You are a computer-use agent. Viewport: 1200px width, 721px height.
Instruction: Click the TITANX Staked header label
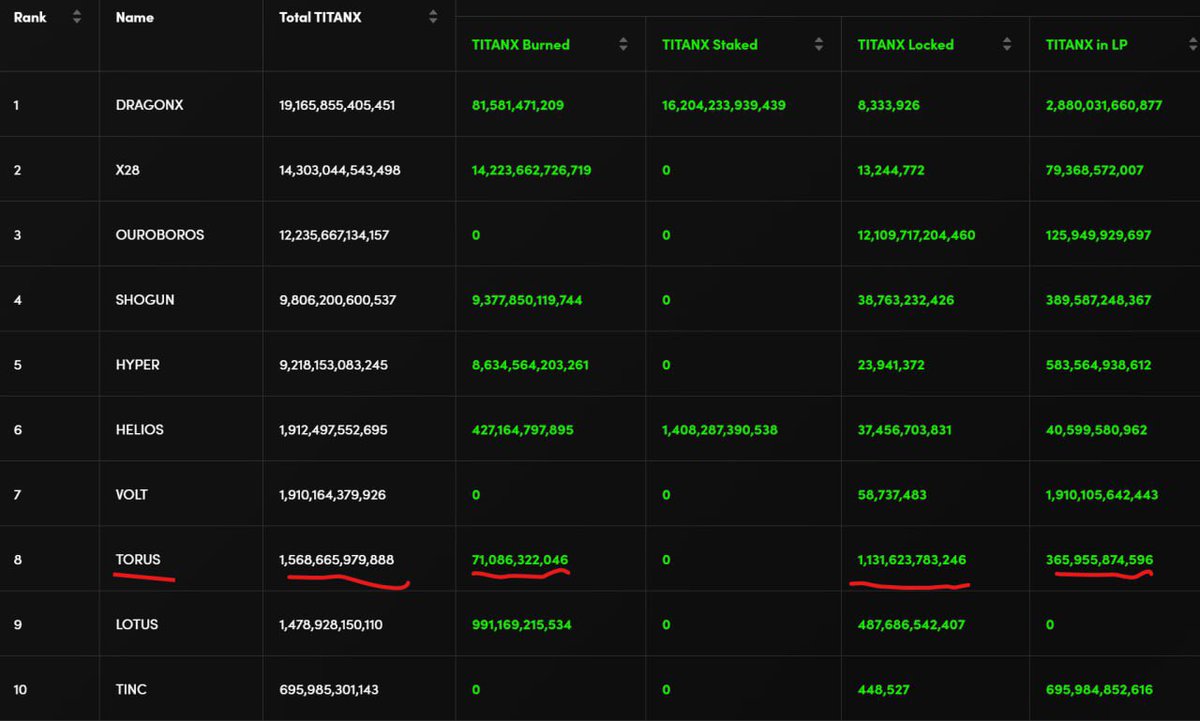(710, 44)
